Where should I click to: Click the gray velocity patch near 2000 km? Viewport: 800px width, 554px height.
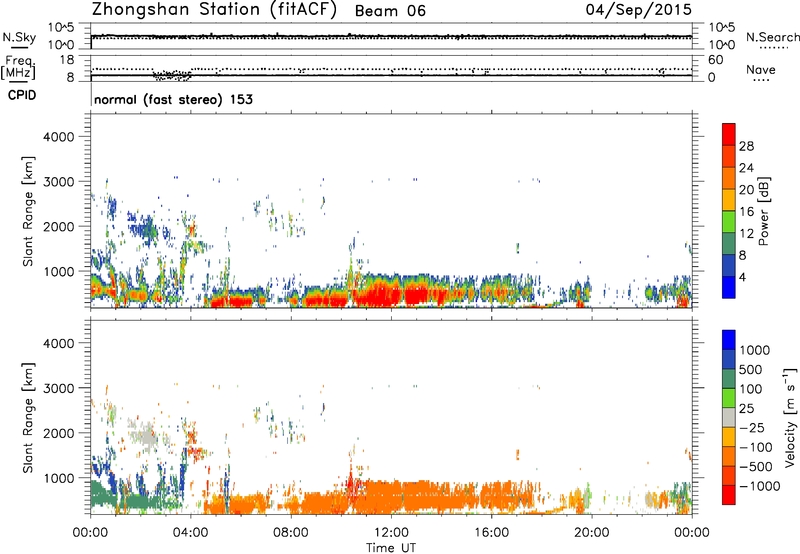(x=146, y=436)
